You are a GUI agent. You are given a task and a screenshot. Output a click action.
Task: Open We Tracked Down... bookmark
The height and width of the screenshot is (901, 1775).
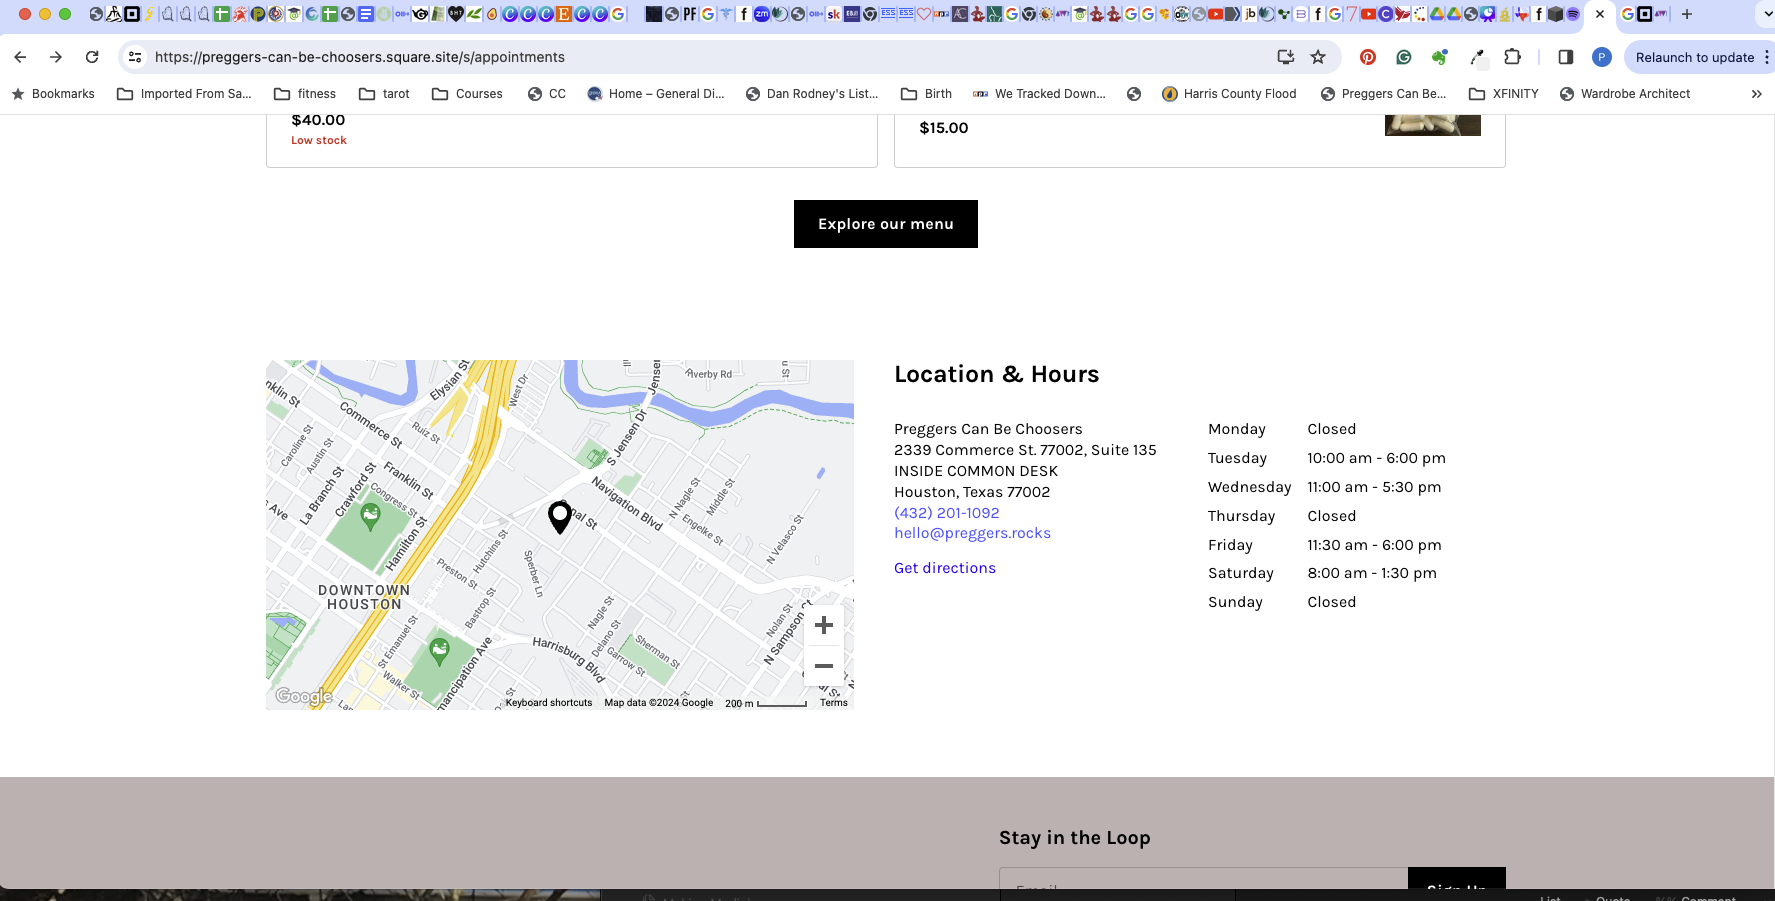[x=1040, y=94]
